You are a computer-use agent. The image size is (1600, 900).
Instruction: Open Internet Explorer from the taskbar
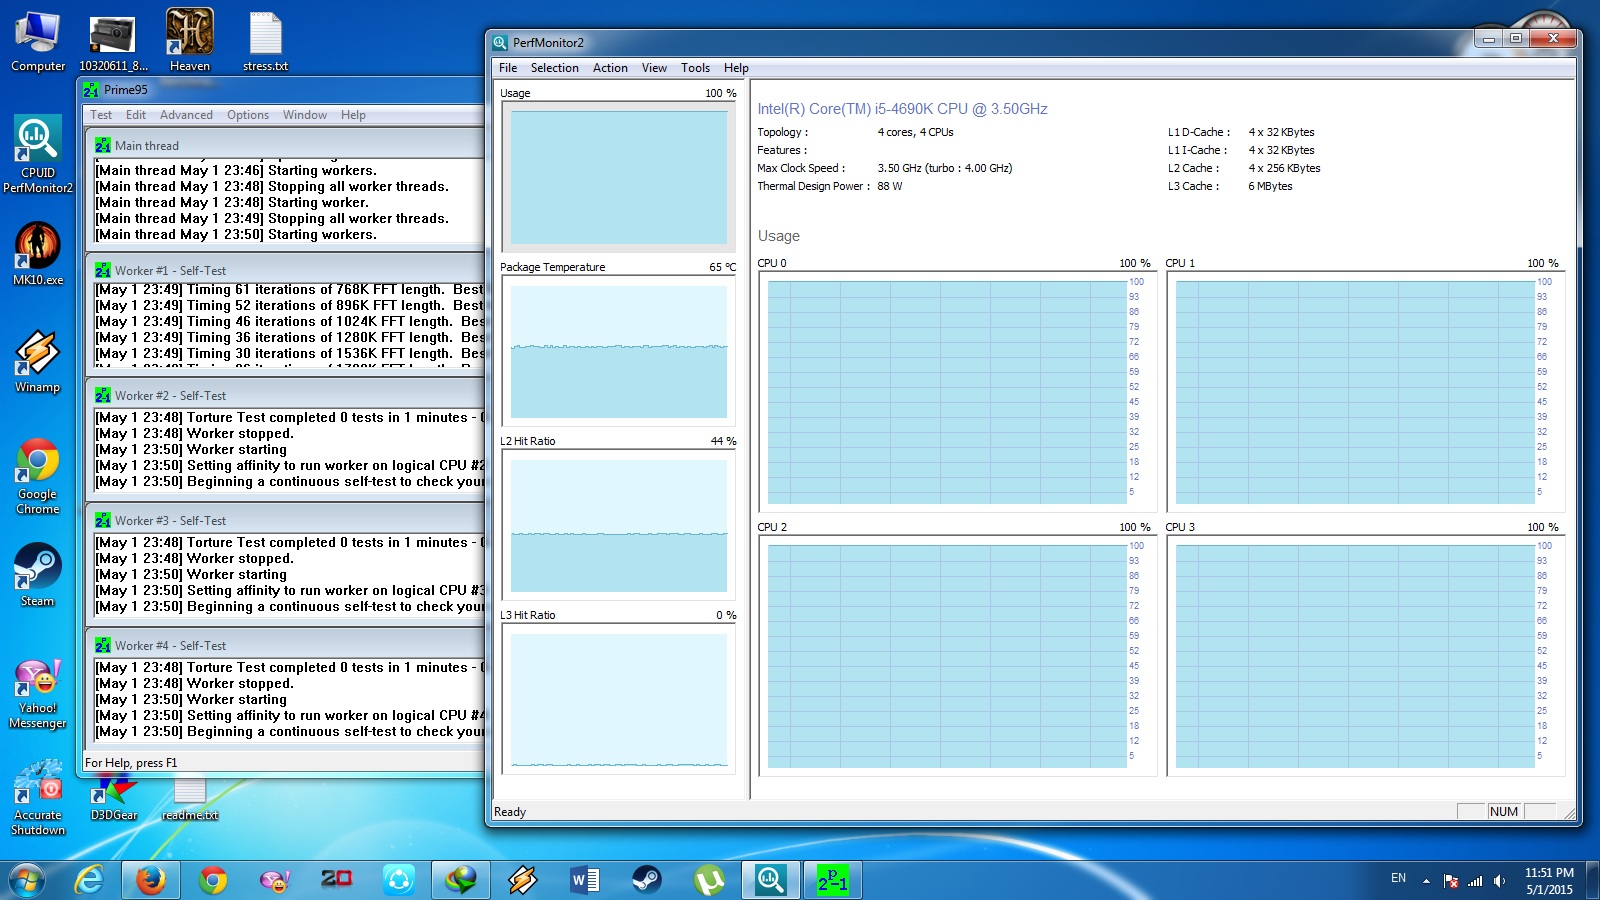[90, 880]
